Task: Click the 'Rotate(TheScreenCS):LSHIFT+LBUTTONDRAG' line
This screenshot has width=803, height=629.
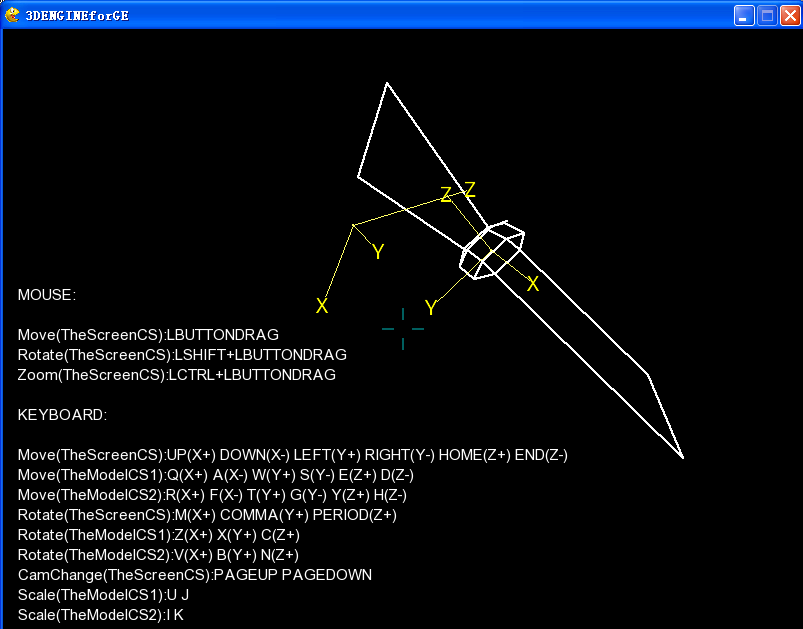Action: [x=182, y=355]
